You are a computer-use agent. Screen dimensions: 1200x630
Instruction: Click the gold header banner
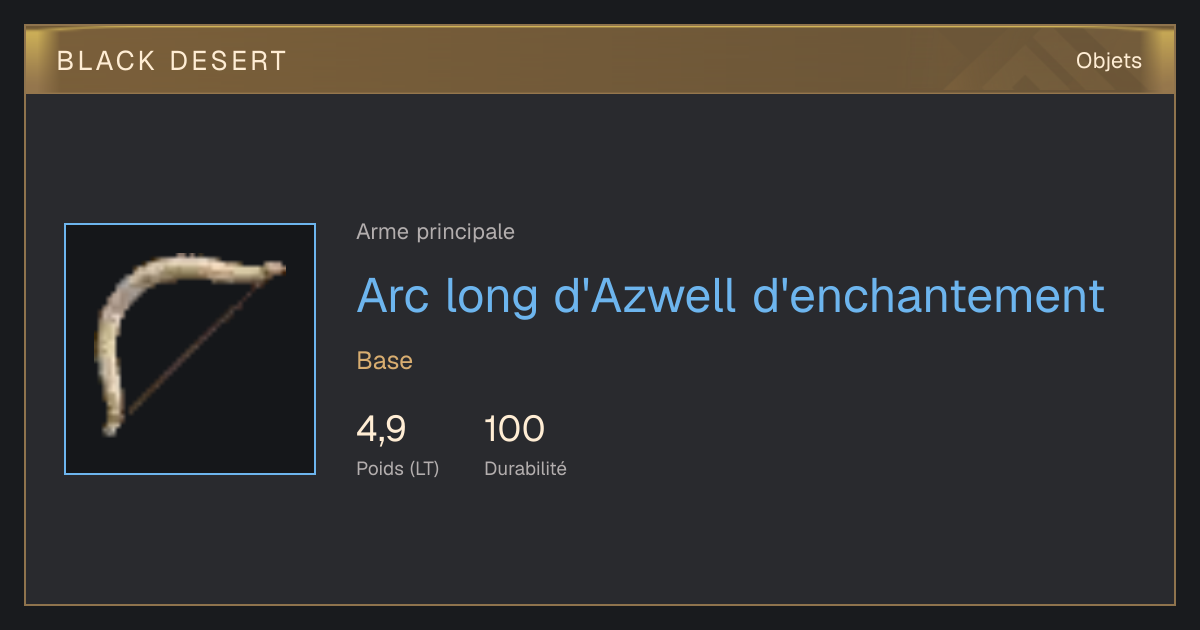pyautogui.click(x=600, y=60)
